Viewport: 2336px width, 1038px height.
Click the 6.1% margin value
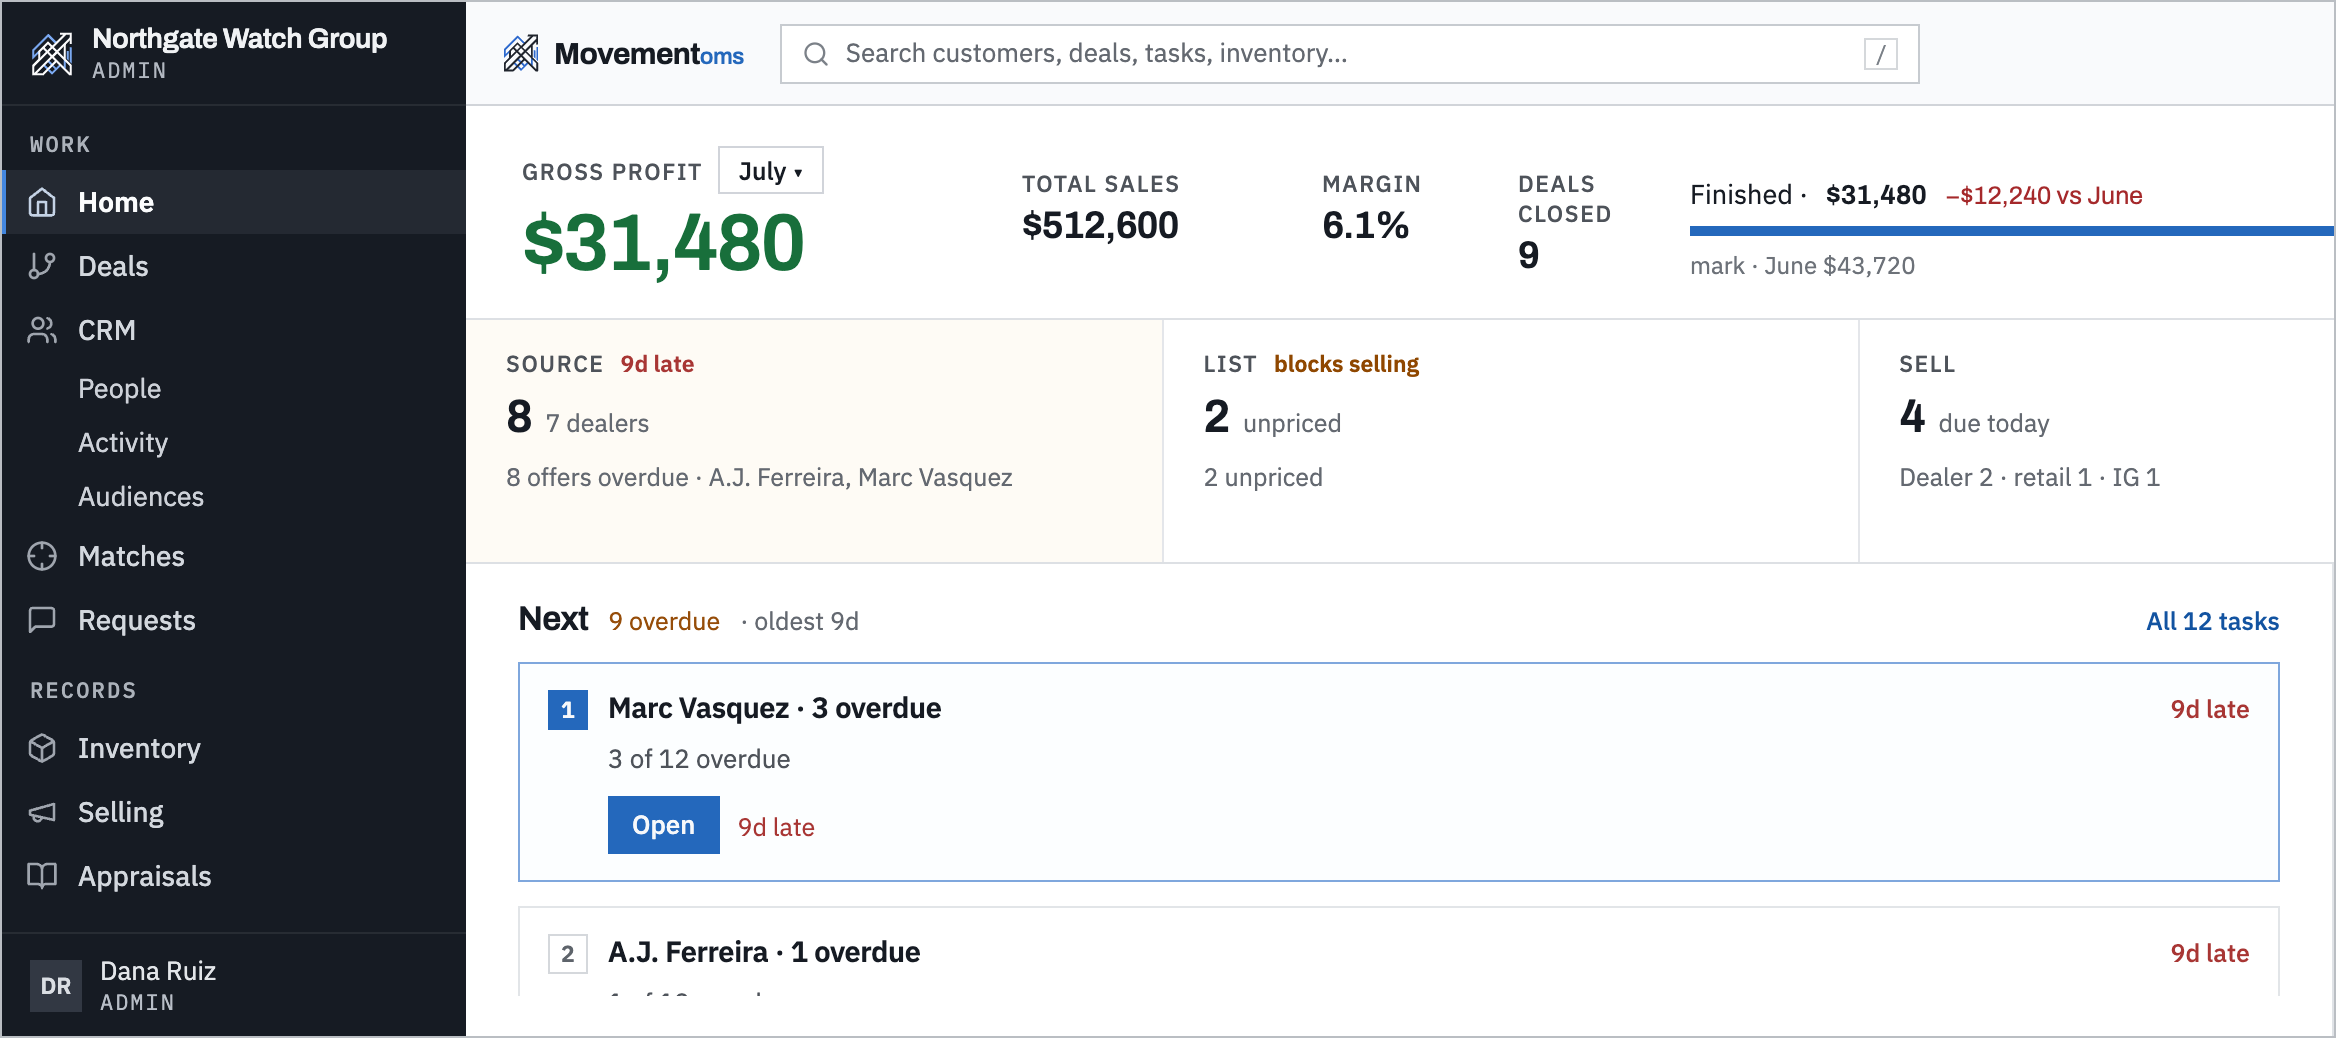tap(1365, 225)
